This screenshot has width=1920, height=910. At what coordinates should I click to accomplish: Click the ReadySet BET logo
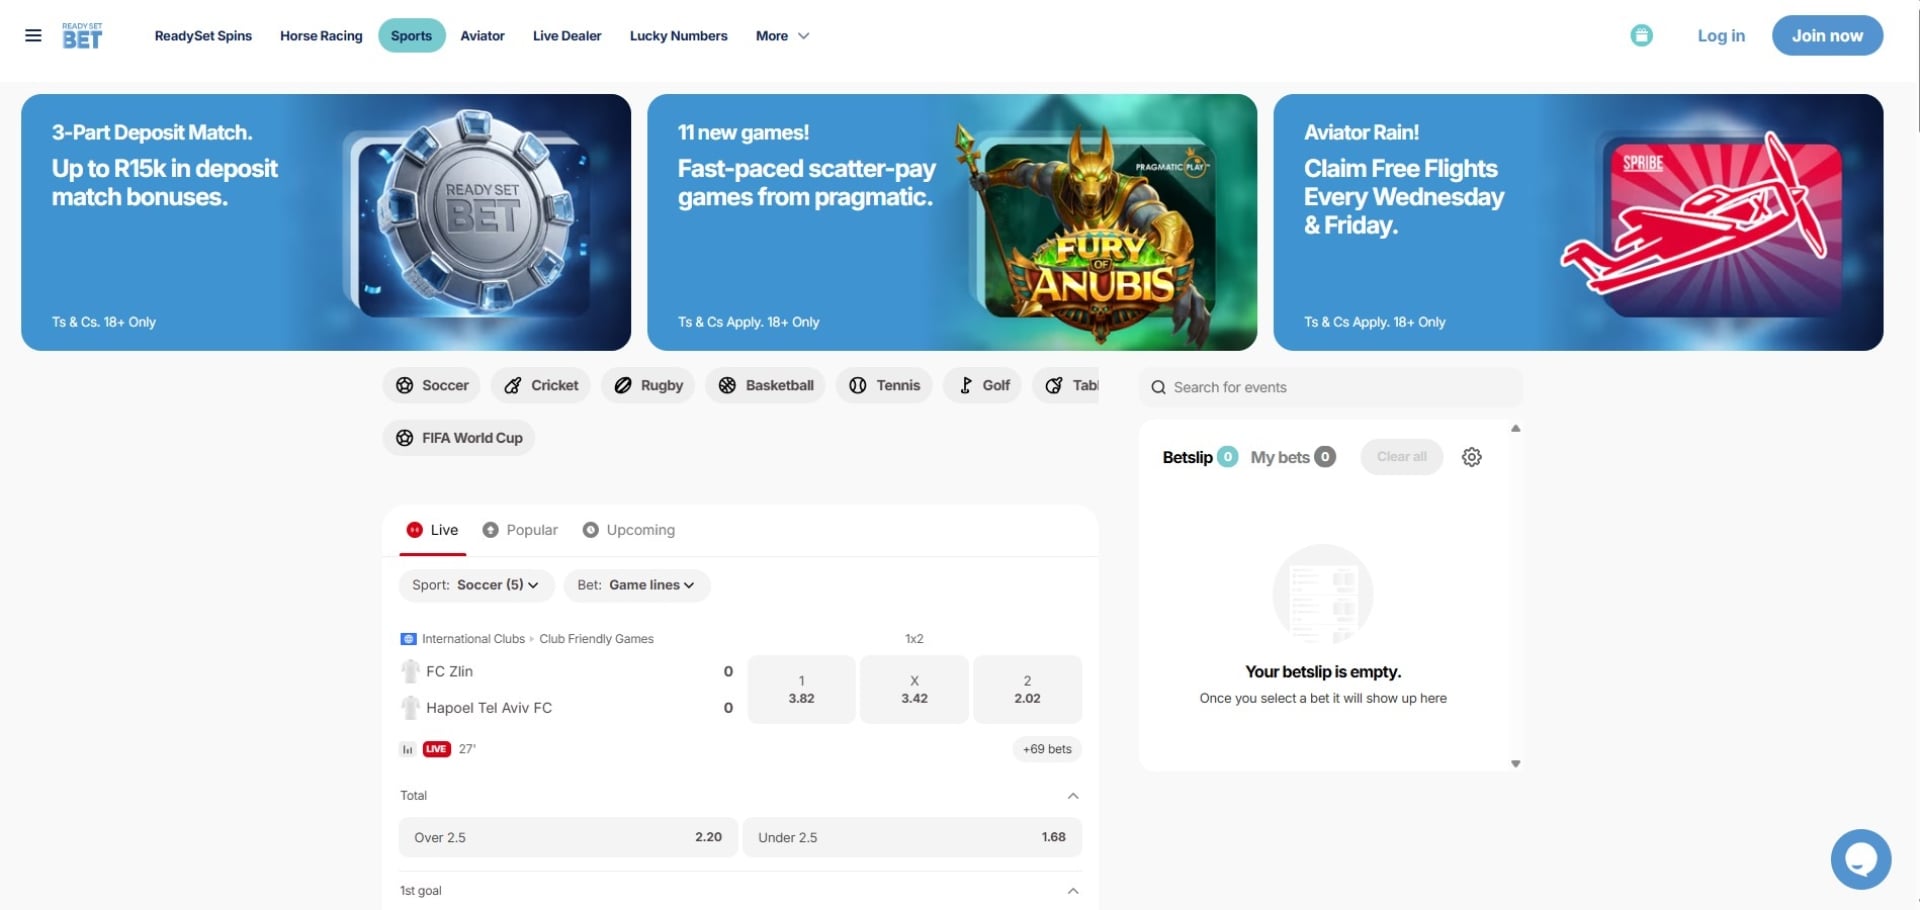tap(82, 36)
